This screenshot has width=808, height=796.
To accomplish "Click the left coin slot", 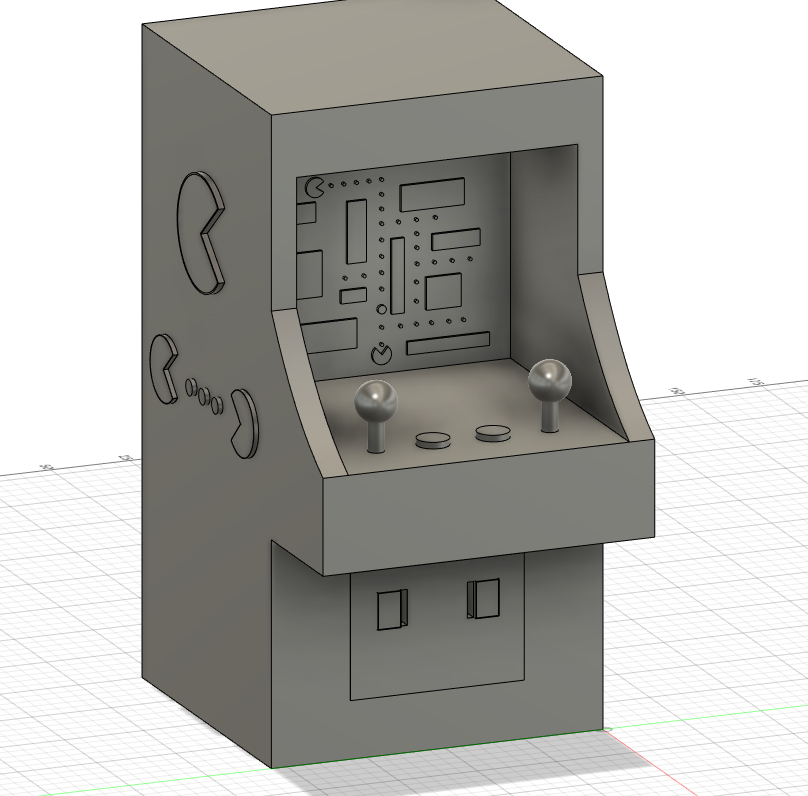I will pyautogui.click(x=392, y=610).
